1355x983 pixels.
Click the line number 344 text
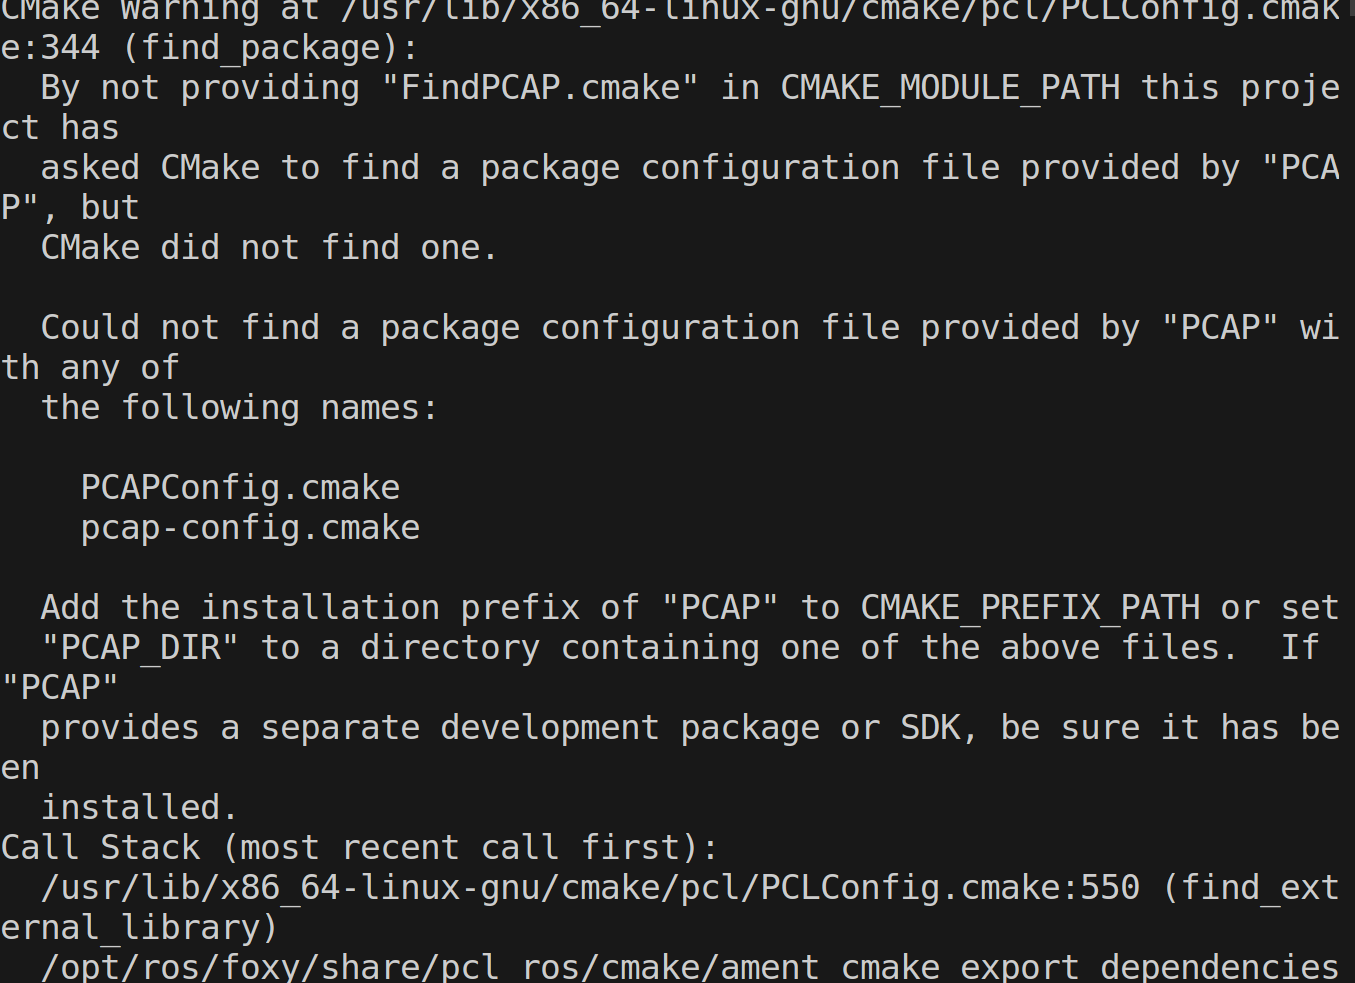click(70, 48)
